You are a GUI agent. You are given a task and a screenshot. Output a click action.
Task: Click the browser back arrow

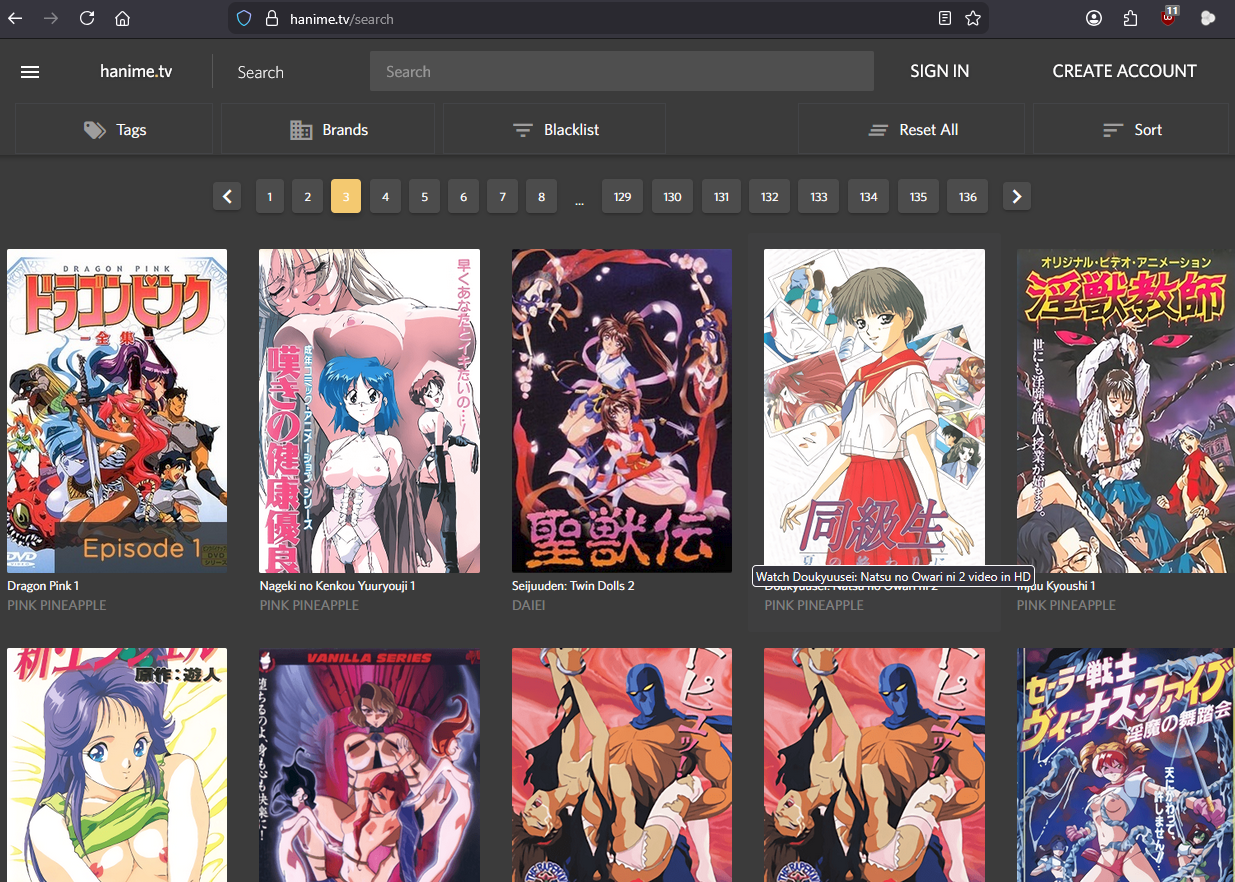pyautogui.click(x=15, y=18)
